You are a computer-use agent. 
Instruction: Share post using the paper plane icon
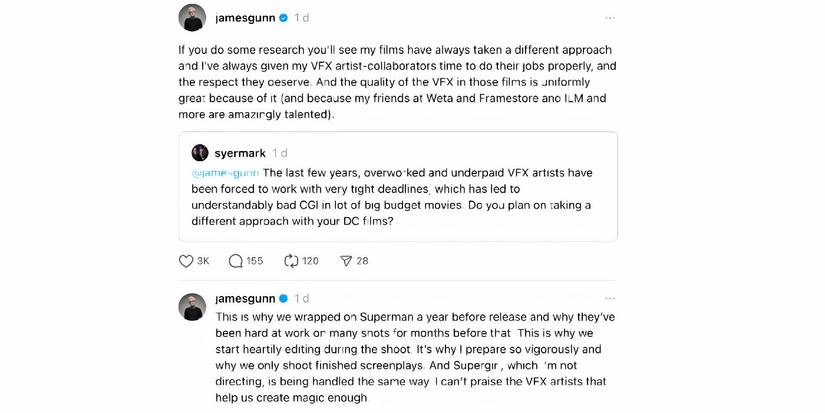click(x=346, y=261)
